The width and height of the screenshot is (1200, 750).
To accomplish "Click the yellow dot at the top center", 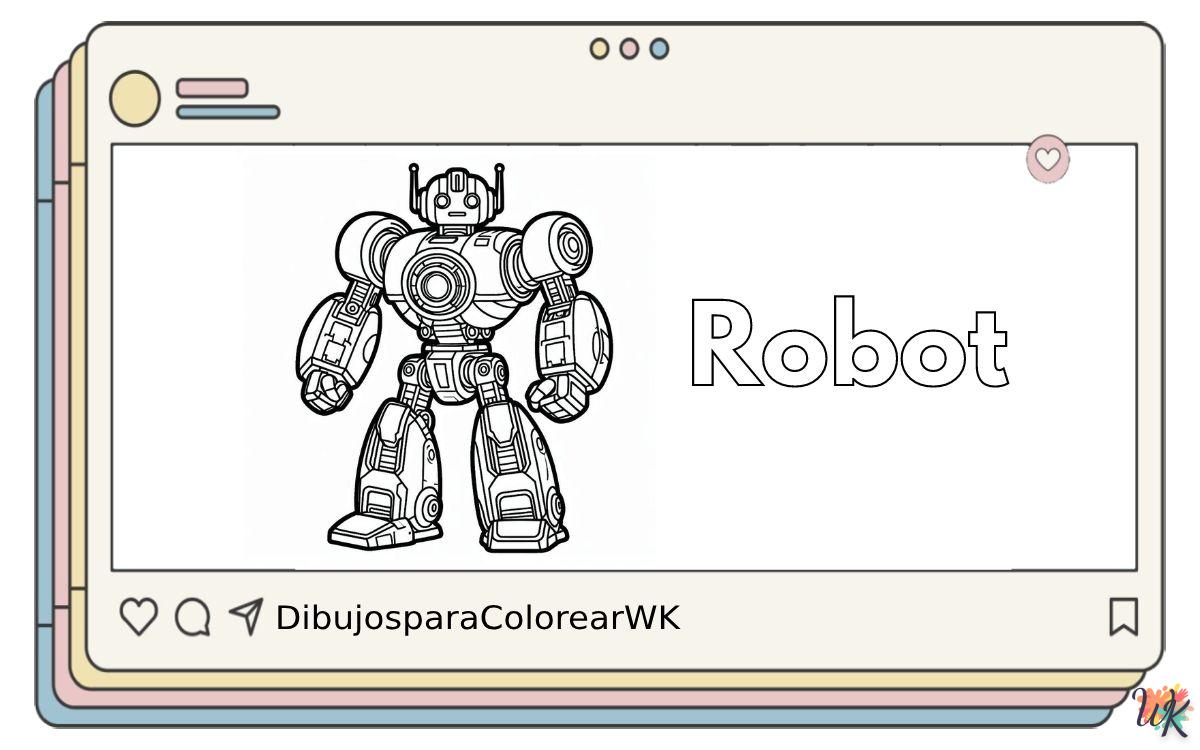I will click(599, 48).
